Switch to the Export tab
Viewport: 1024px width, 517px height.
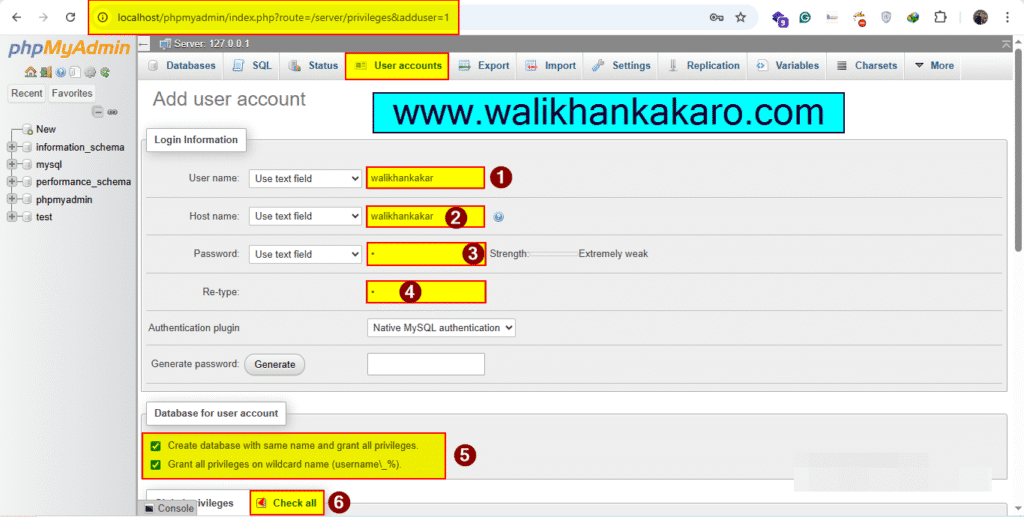coord(484,65)
